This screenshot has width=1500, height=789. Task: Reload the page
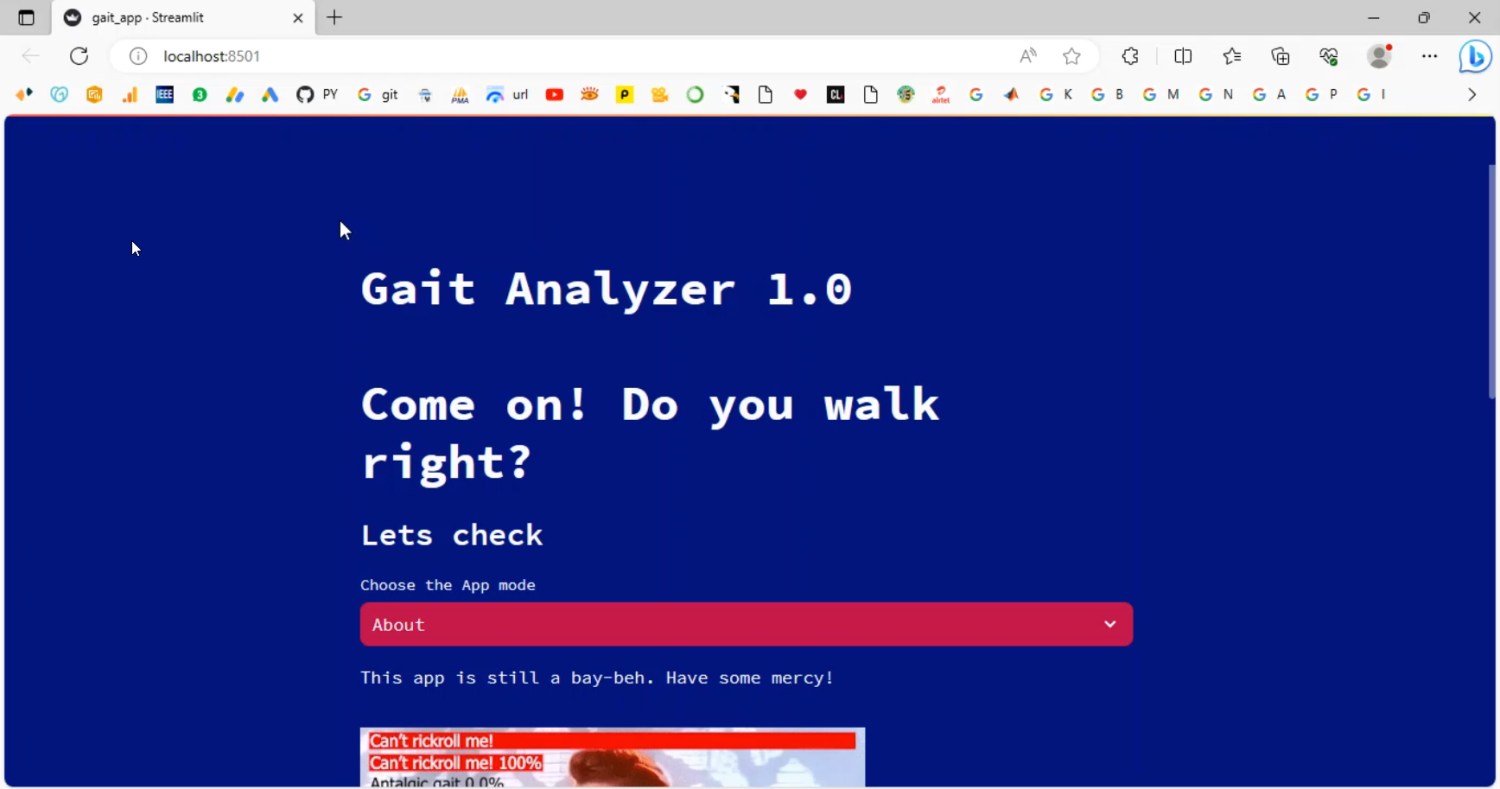[x=79, y=56]
